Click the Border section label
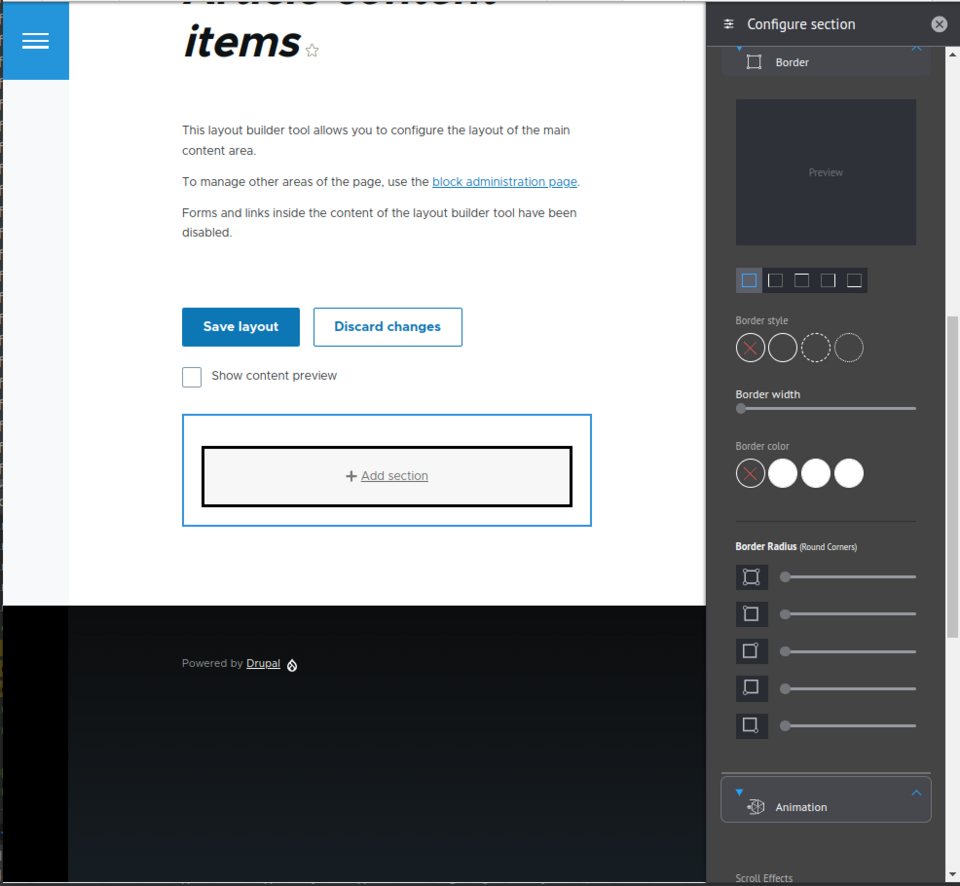The image size is (960, 886). (x=792, y=62)
